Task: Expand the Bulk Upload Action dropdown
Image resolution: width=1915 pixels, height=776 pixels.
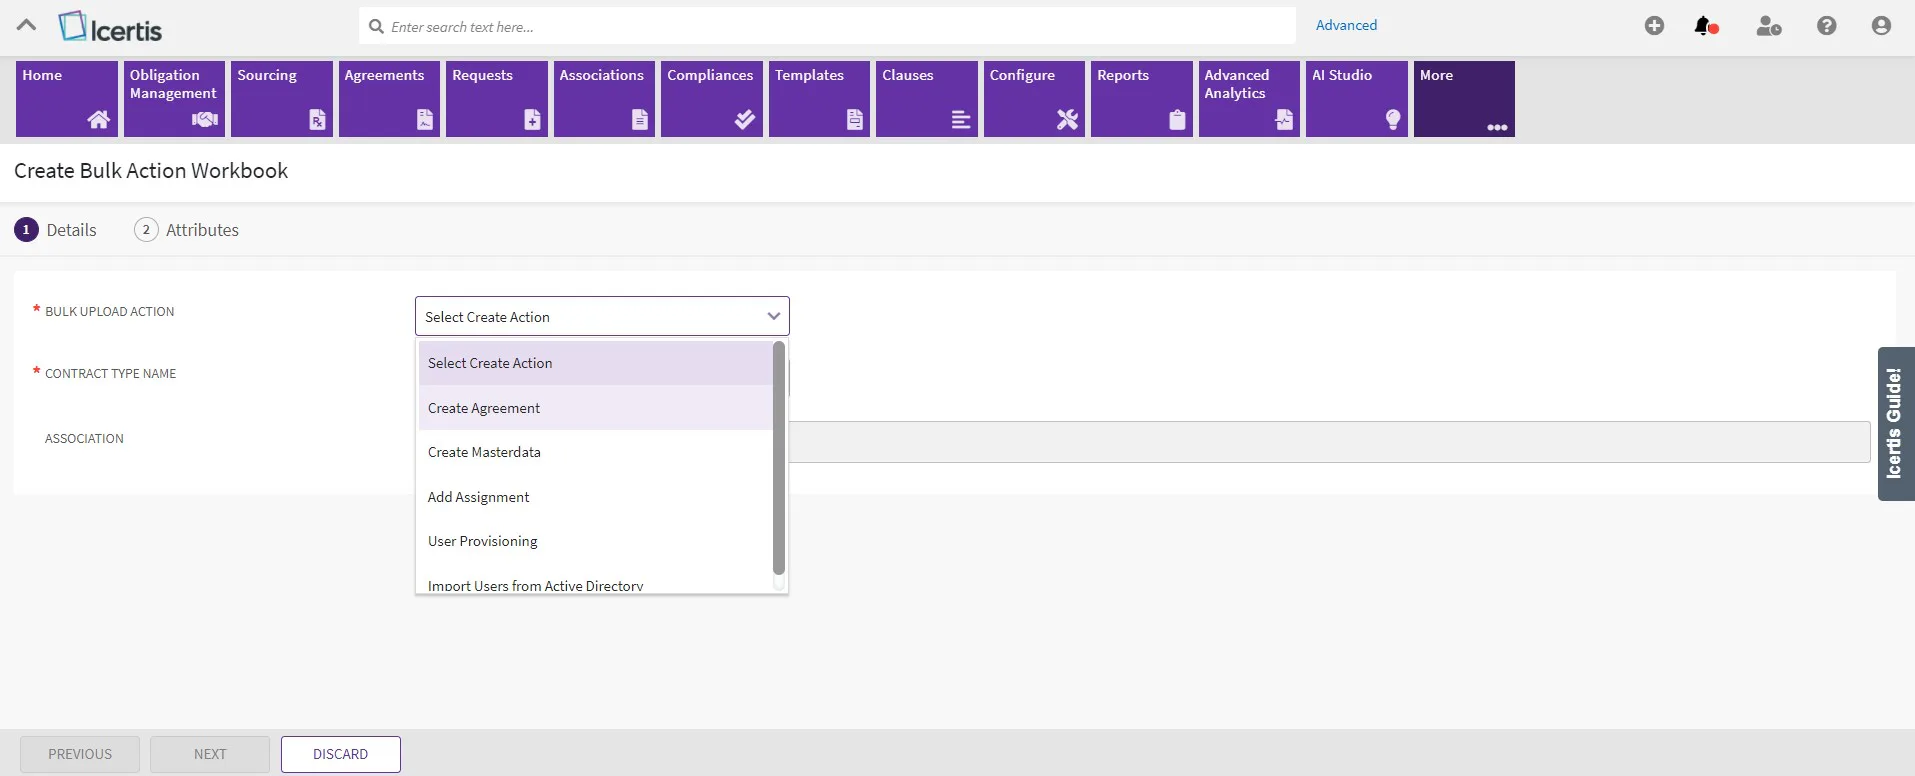Action: pos(602,316)
